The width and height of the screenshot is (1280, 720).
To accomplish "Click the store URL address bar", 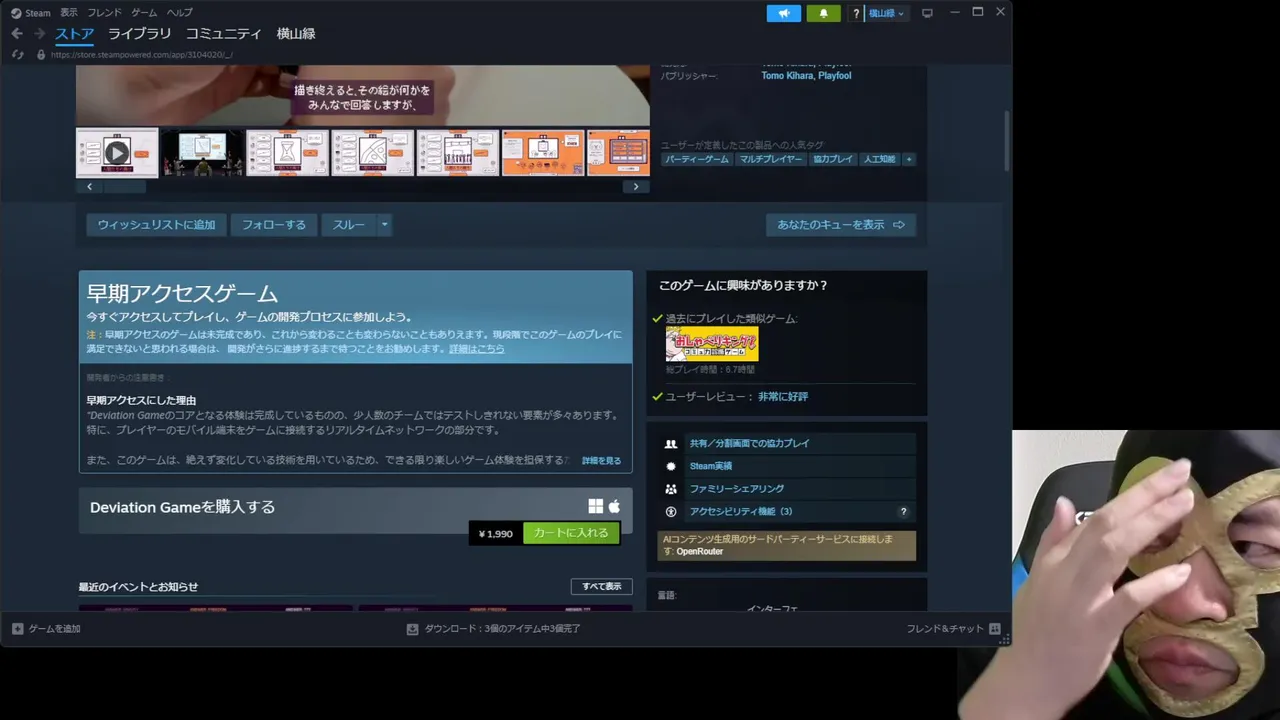I will (x=141, y=55).
